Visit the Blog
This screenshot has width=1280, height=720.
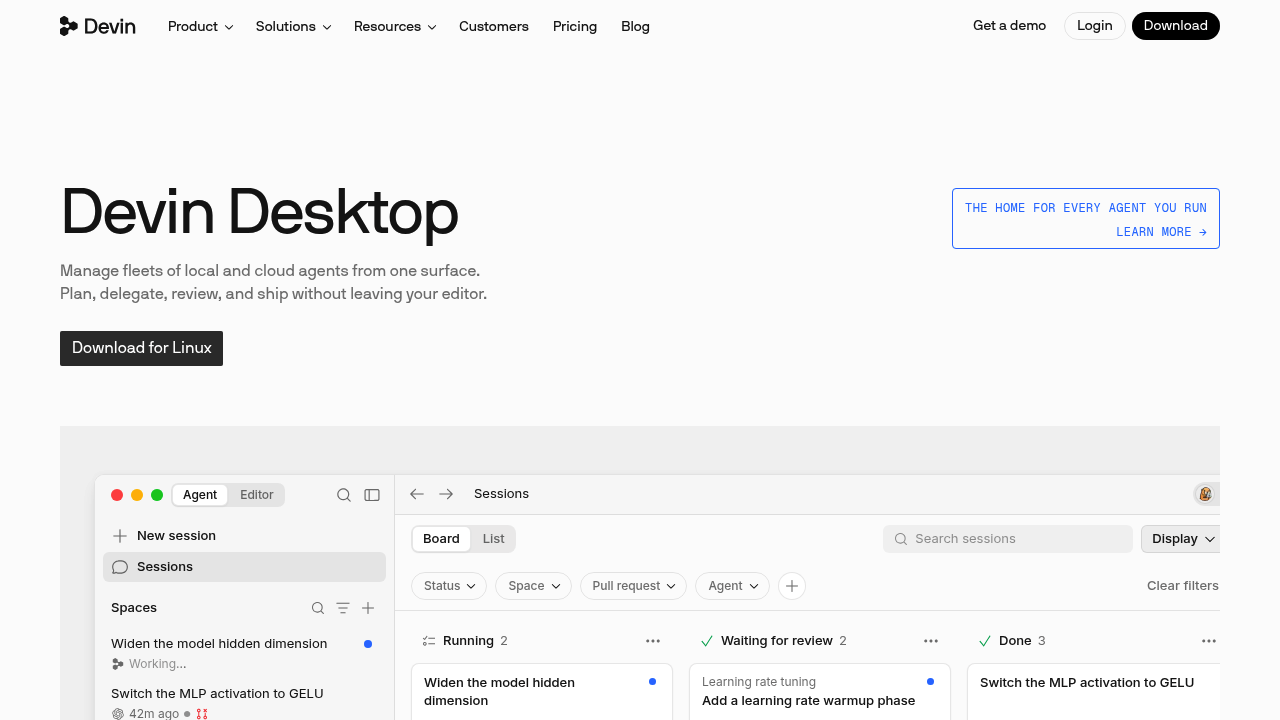click(635, 26)
